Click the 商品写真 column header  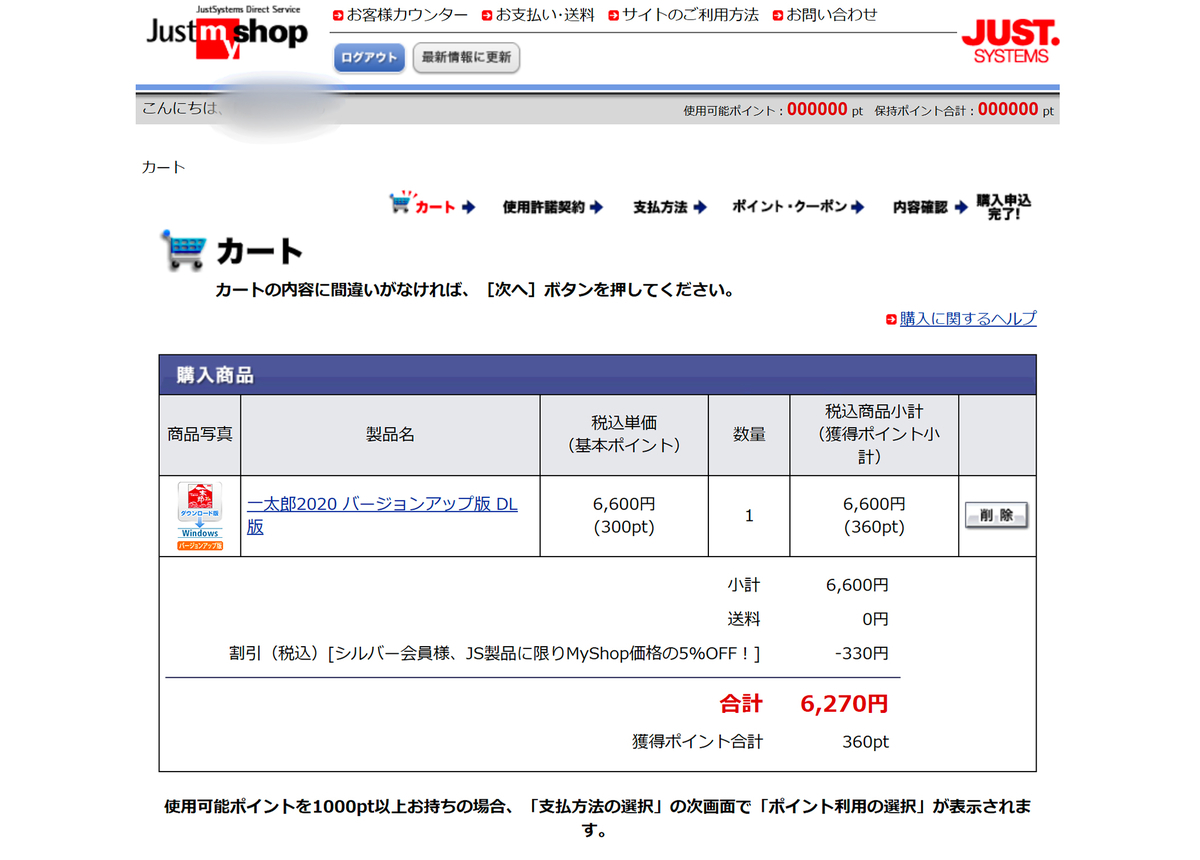(x=200, y=435)
